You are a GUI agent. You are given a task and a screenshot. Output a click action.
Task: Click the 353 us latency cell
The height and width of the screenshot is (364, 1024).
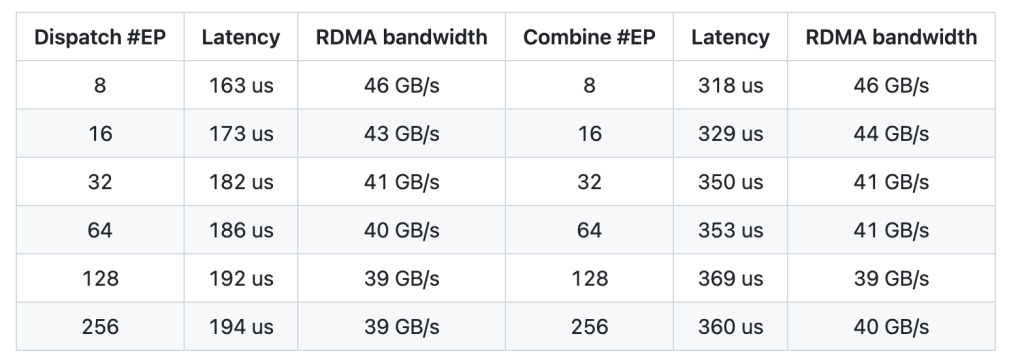[x=730, y=230]
